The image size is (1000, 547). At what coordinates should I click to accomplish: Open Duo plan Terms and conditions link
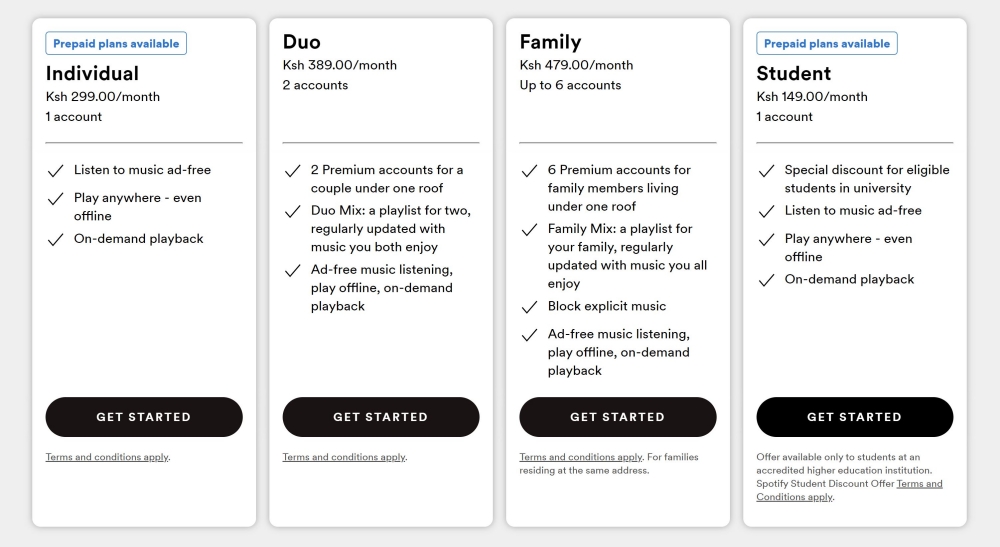click(x=344, y=457)
